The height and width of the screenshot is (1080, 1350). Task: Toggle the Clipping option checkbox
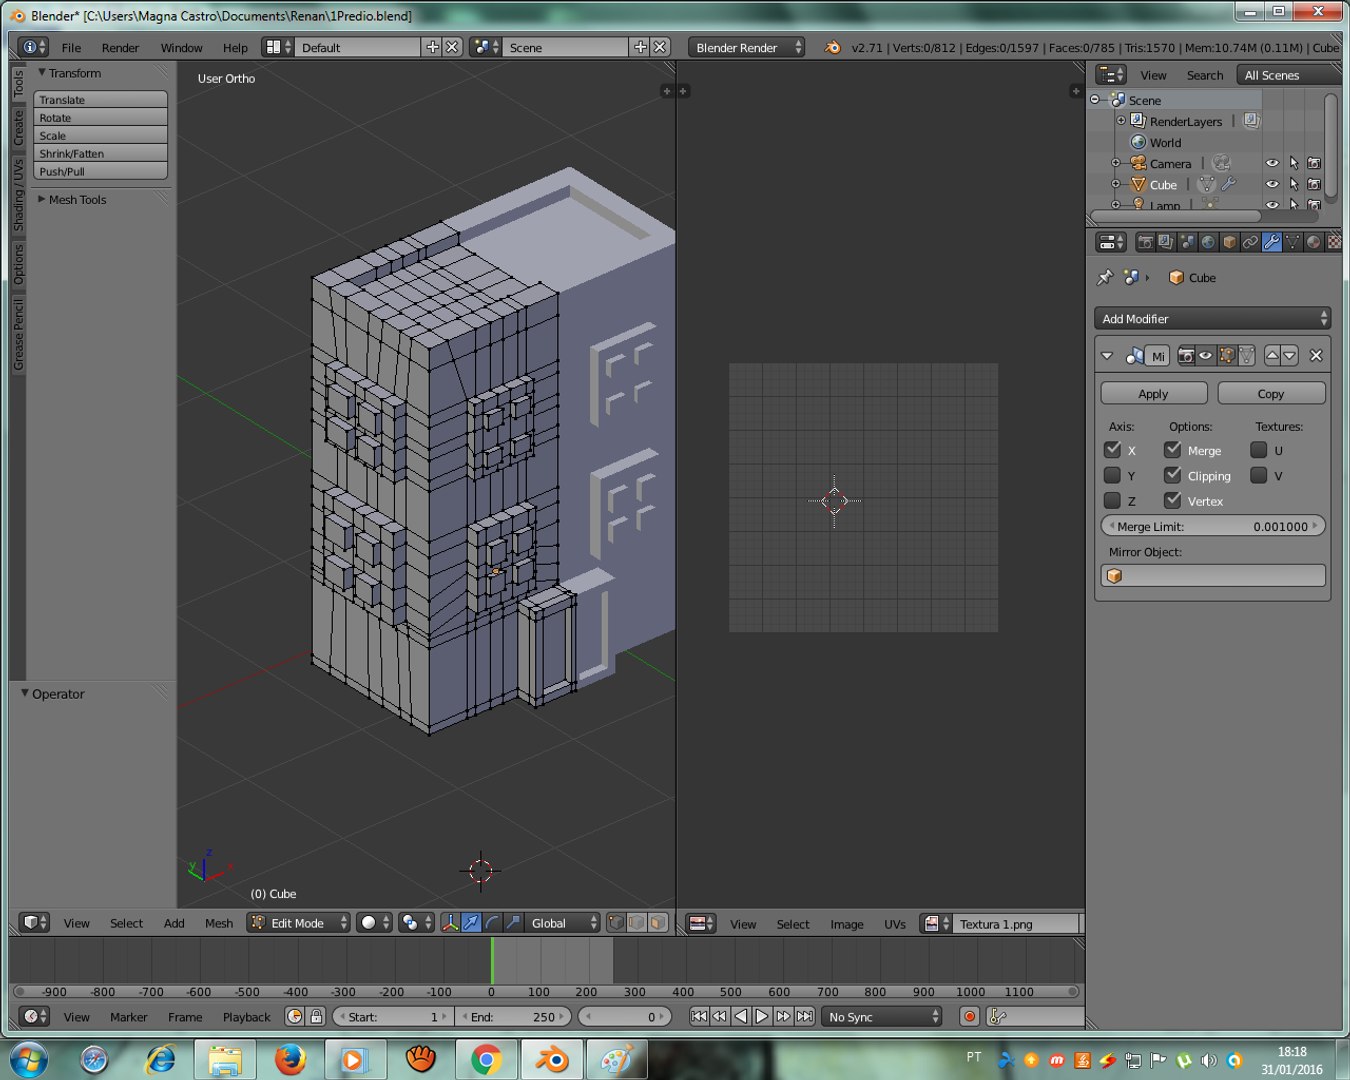[x=1173, y=475]
